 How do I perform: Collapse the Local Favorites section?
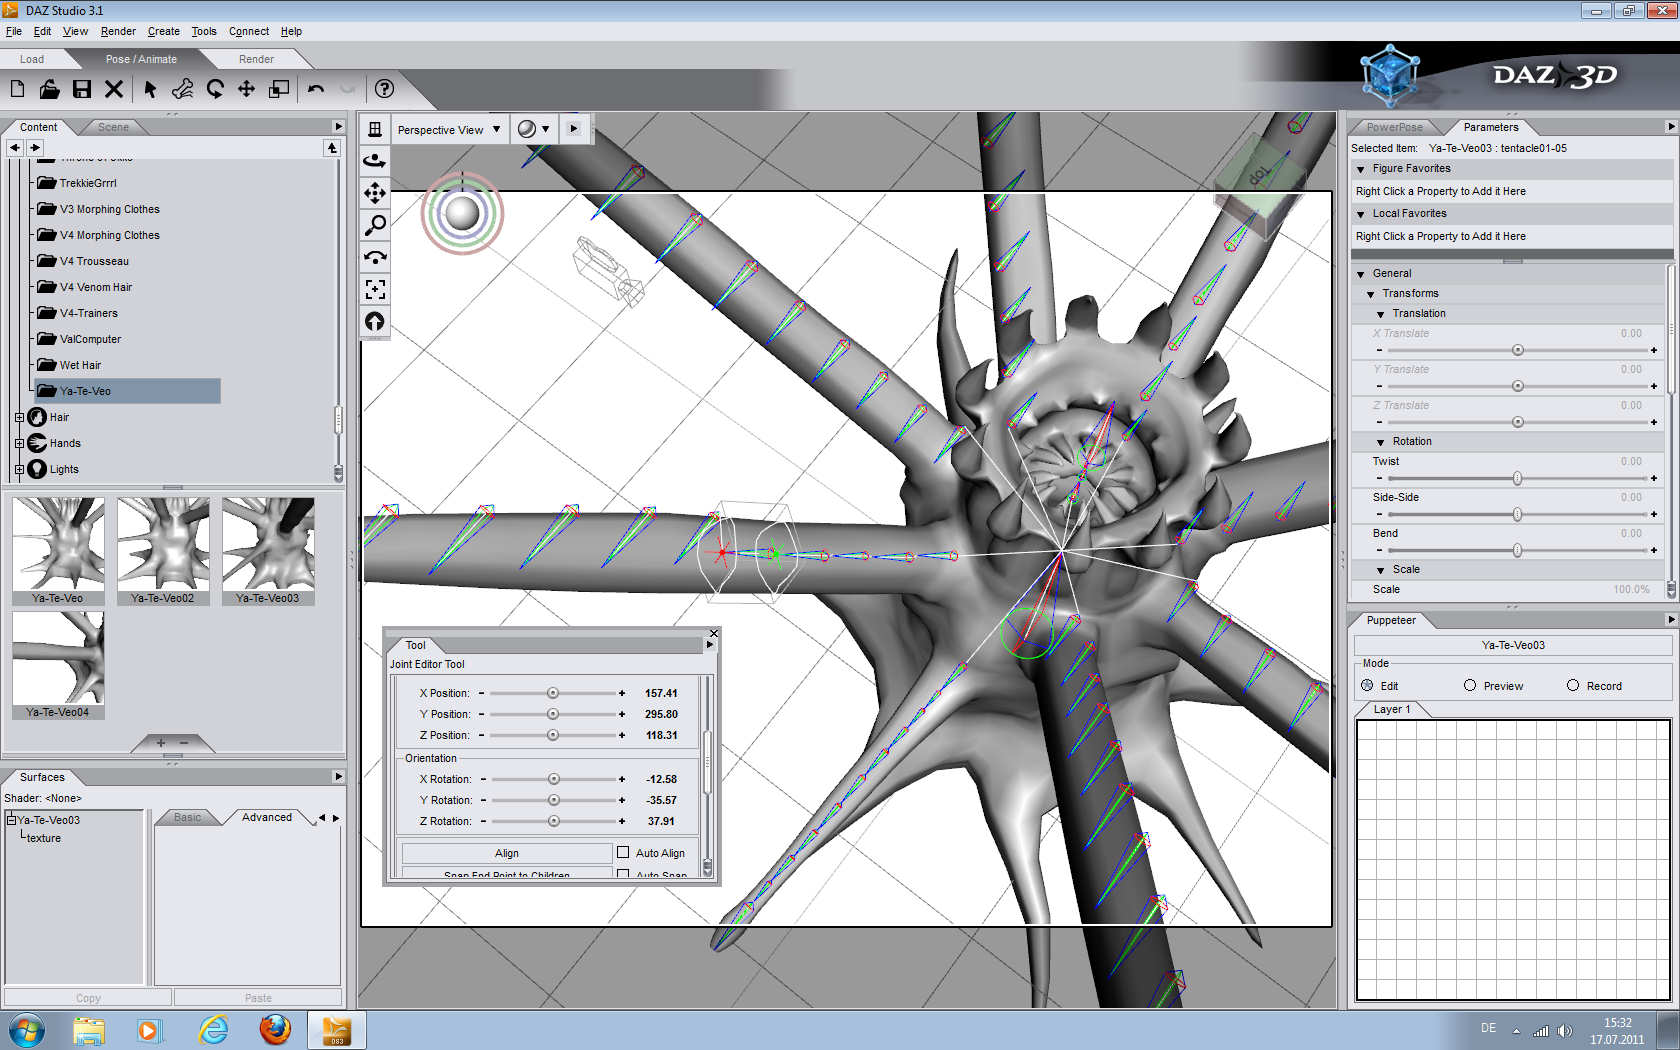pyautogui.click(x=1361, y=214)
